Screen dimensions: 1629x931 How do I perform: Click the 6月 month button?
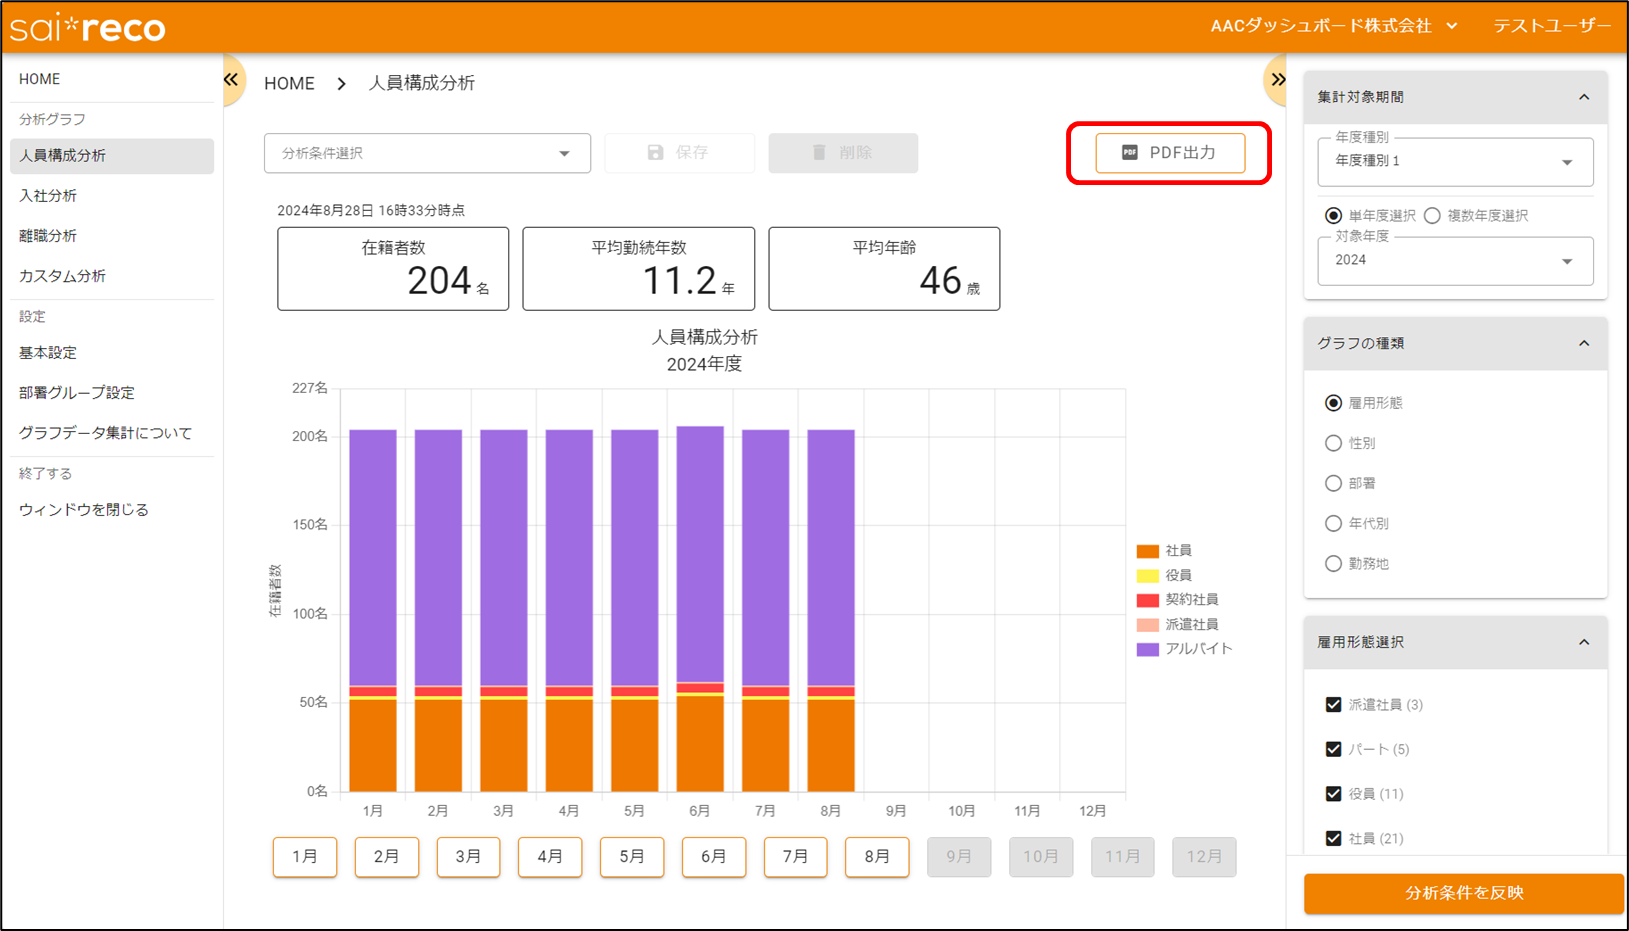click(x=713, y=857)
